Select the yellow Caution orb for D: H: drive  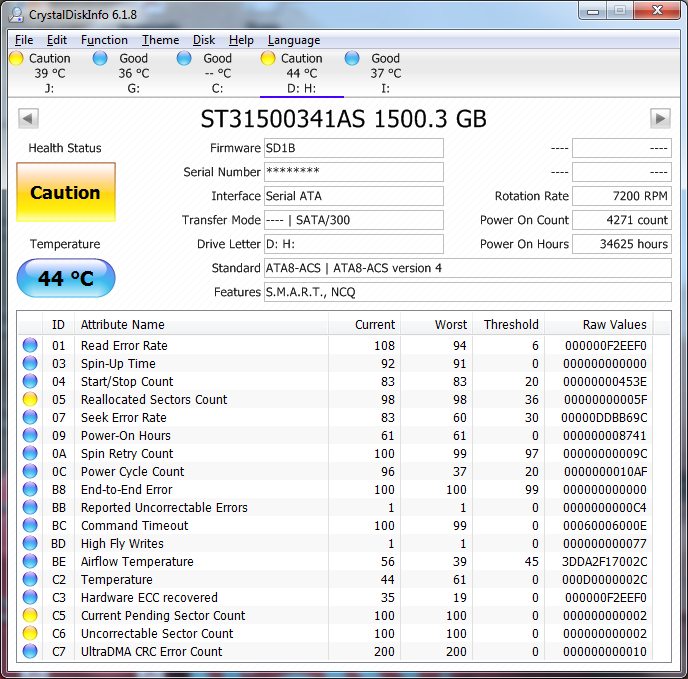[268, 58]
